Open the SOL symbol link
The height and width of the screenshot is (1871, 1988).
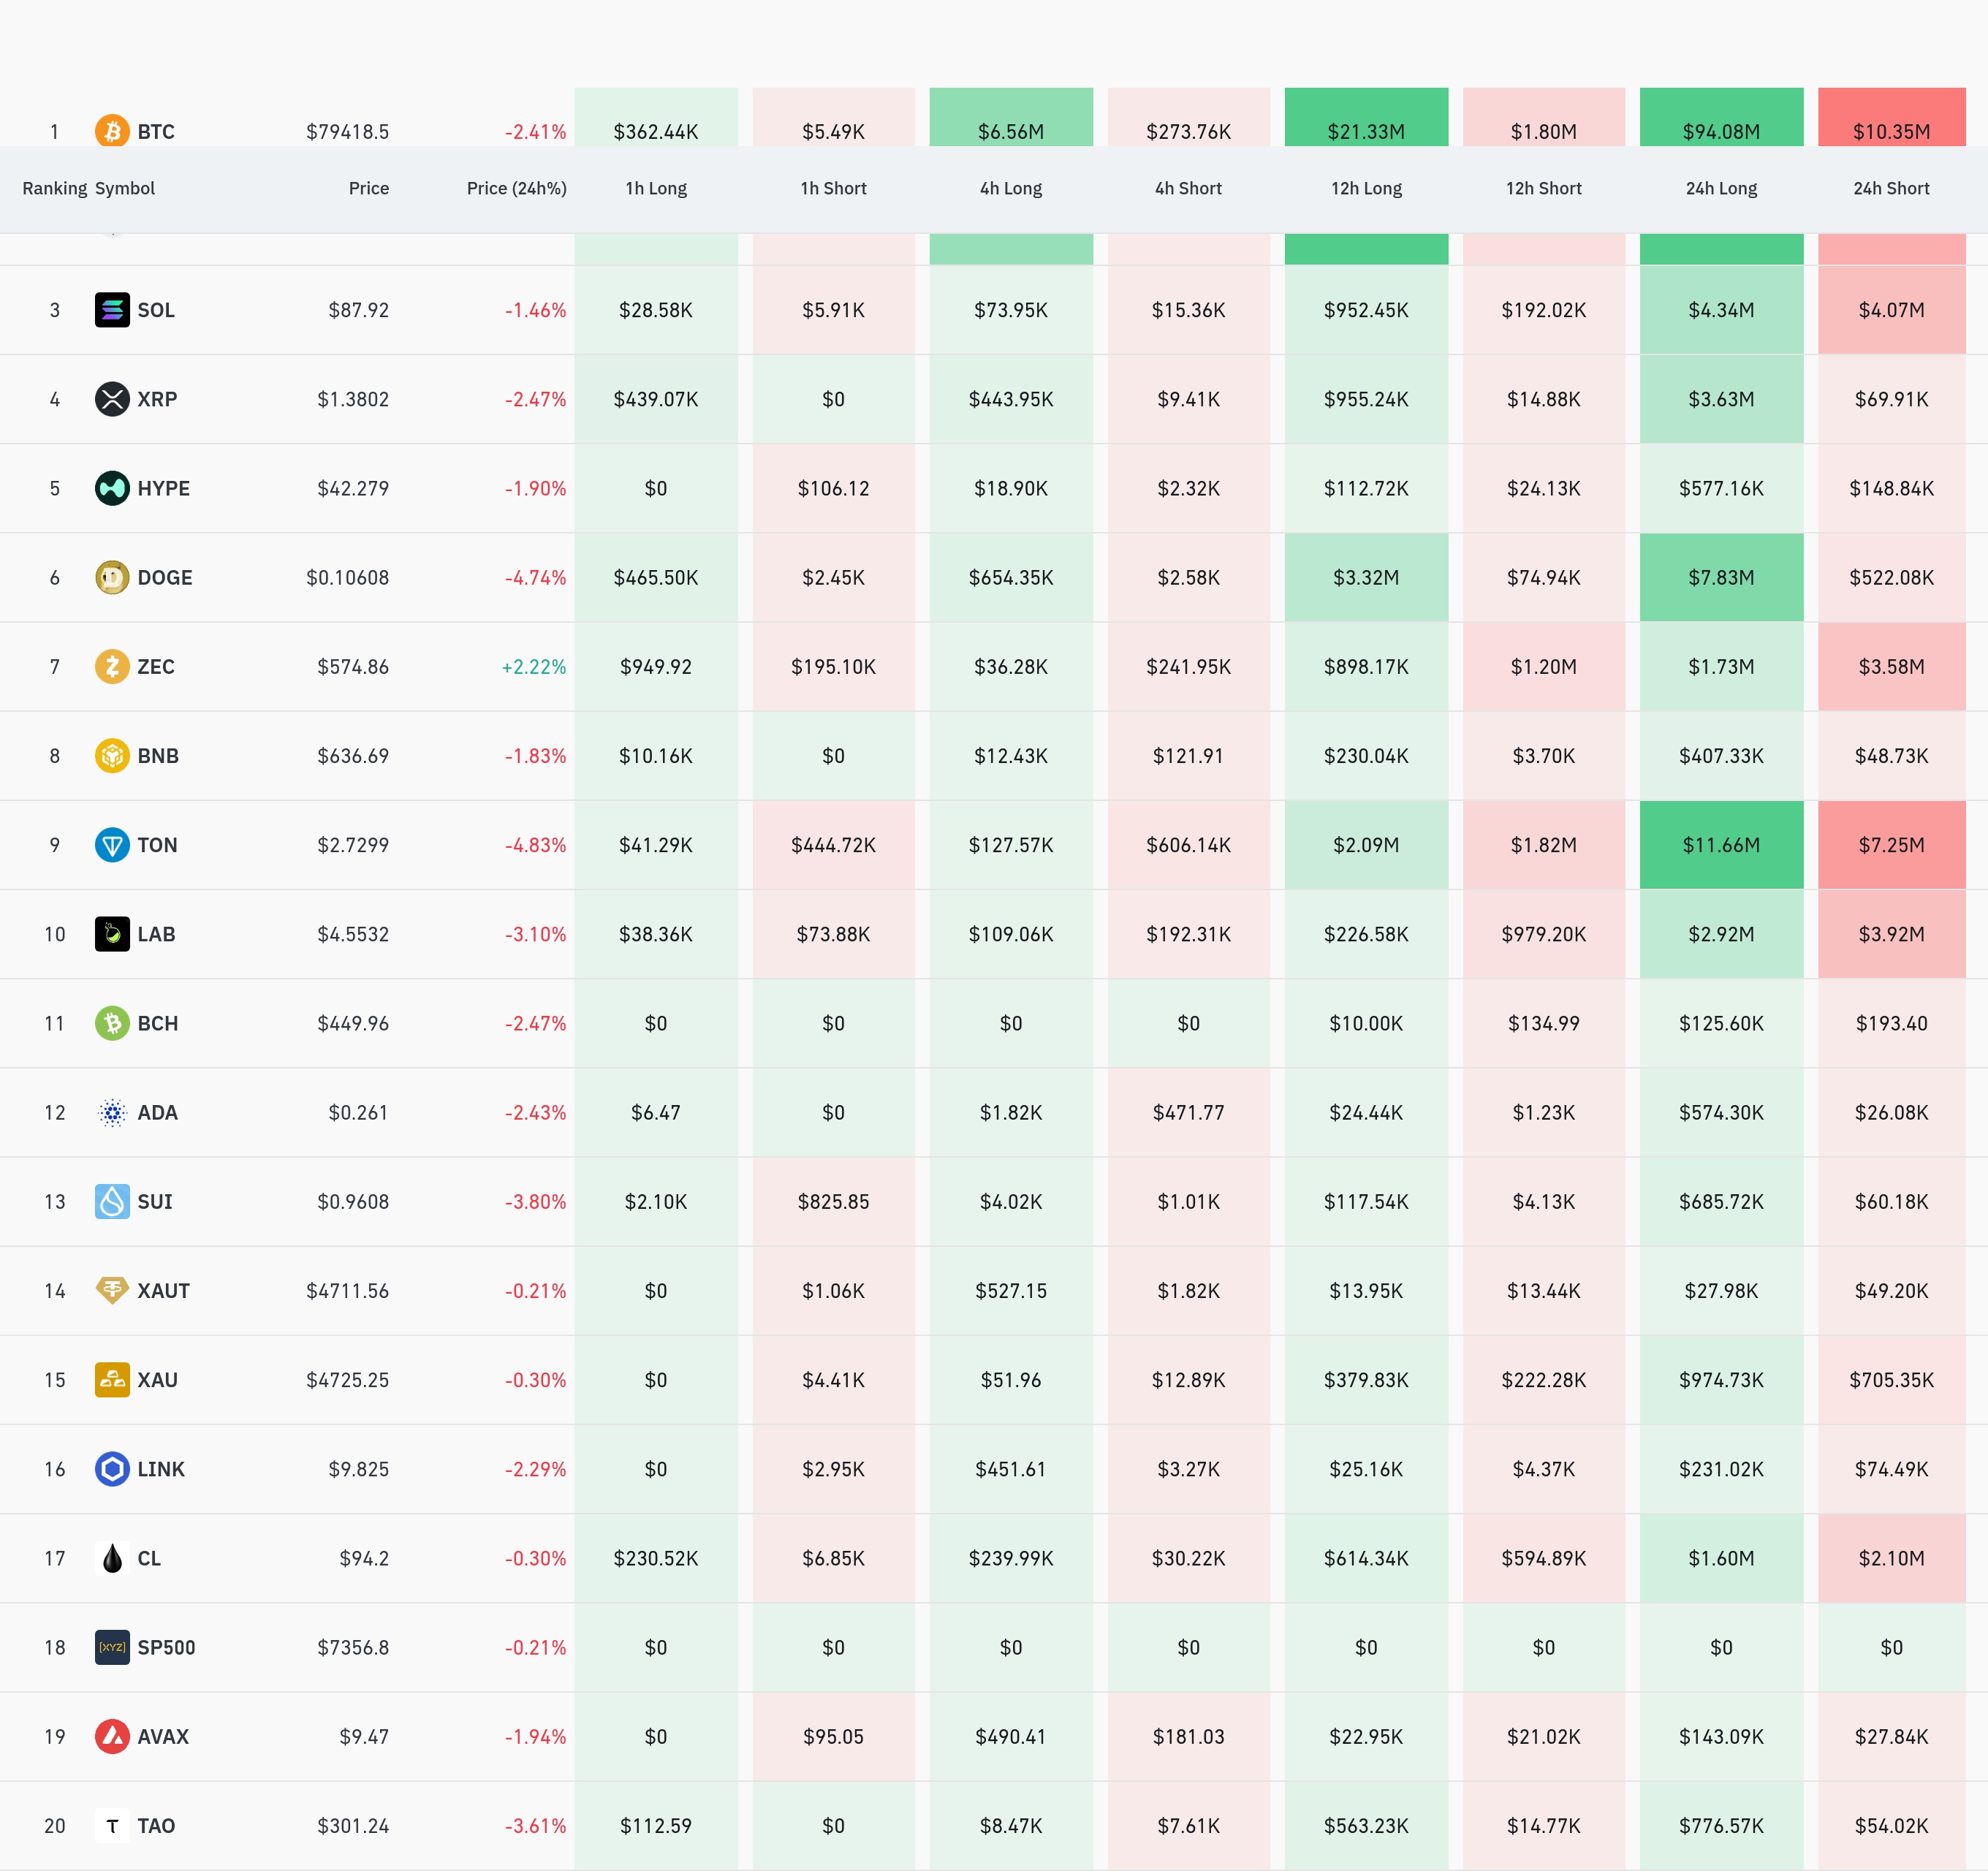(x=156, y=310)
